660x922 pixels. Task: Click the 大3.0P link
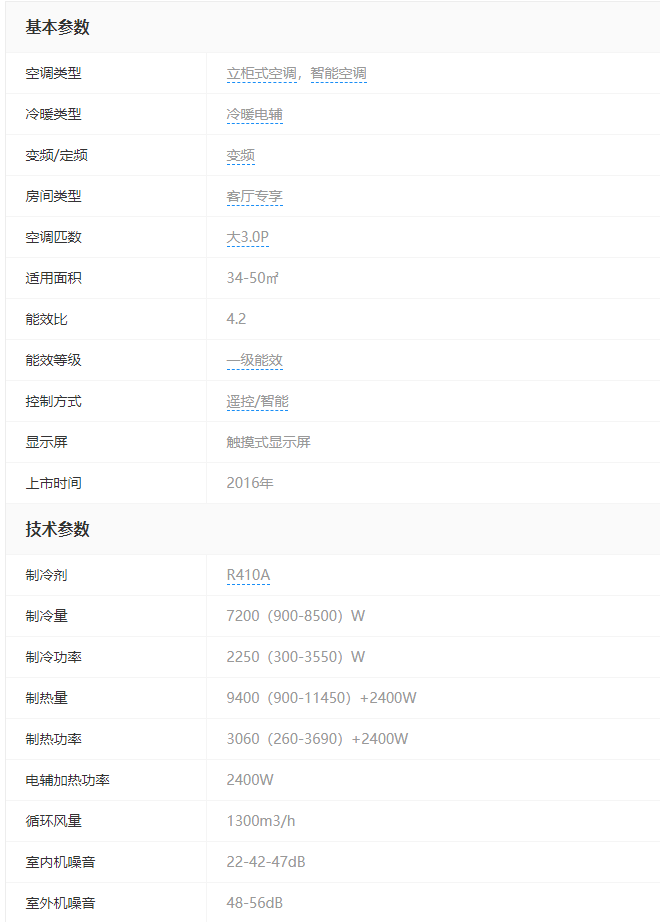247,237
